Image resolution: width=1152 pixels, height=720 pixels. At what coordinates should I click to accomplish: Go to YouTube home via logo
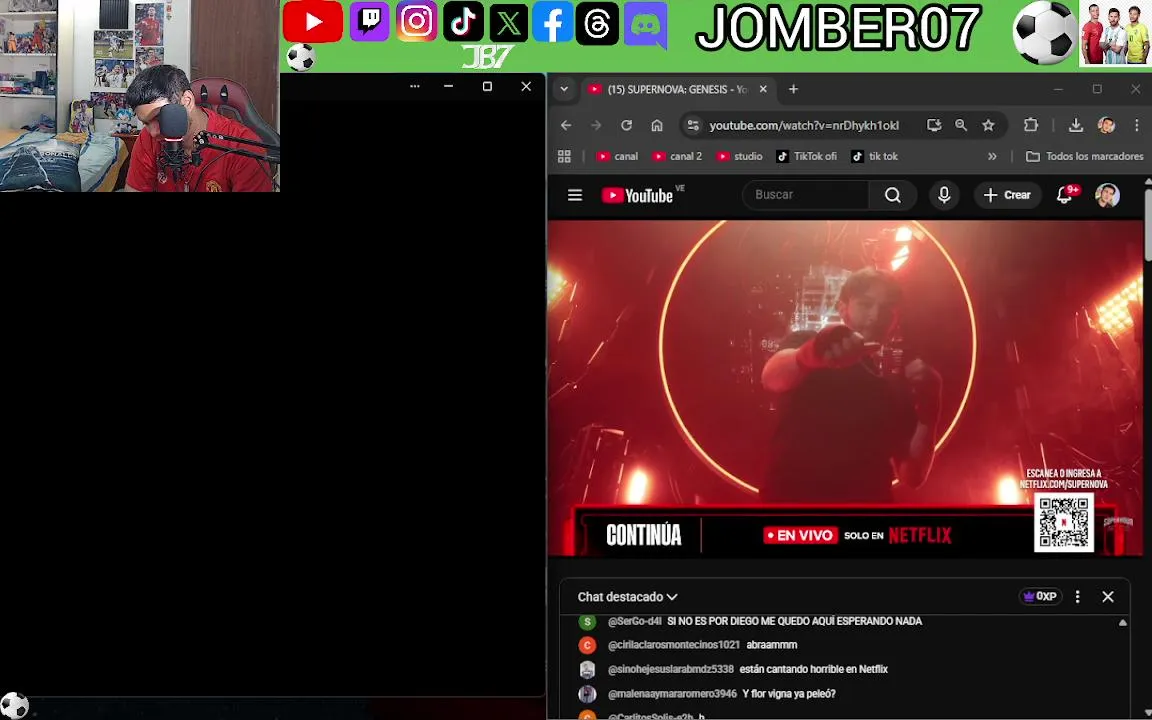pyautogui.click(x=637, y=195)
